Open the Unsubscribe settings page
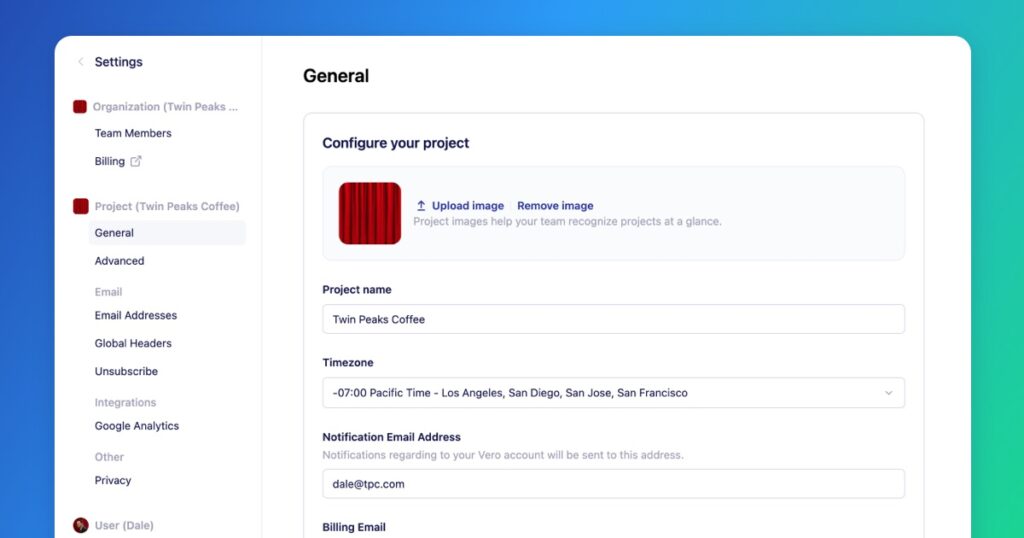This screenshot has height=538, width=1024. 126,371
